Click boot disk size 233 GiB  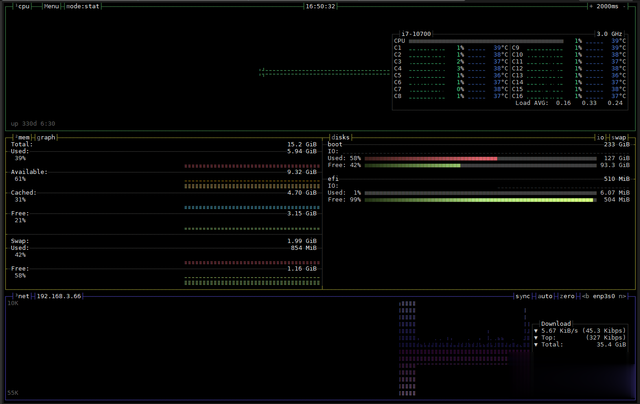point(617,144)
